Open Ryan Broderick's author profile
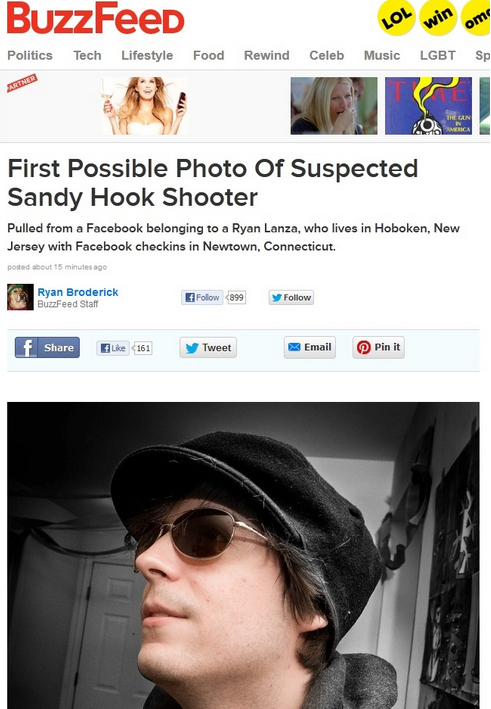Image resolution: width=491 pixels, height=709 pixels. (x=78, y=292)
